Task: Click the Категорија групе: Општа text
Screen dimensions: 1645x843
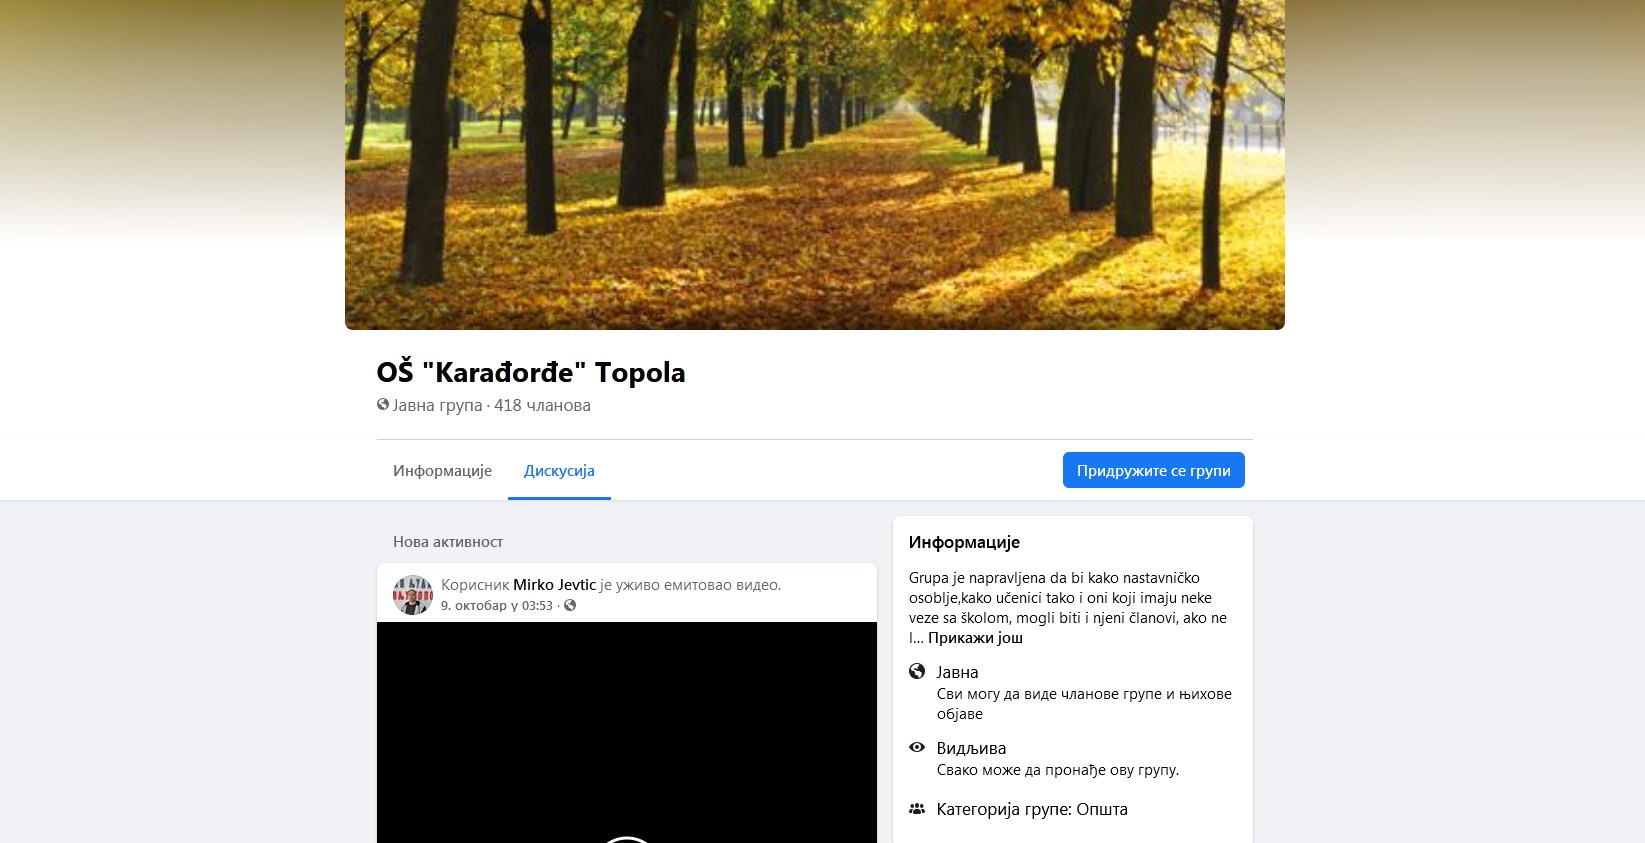Action: pyautogui.click(x=1032, y=809)
